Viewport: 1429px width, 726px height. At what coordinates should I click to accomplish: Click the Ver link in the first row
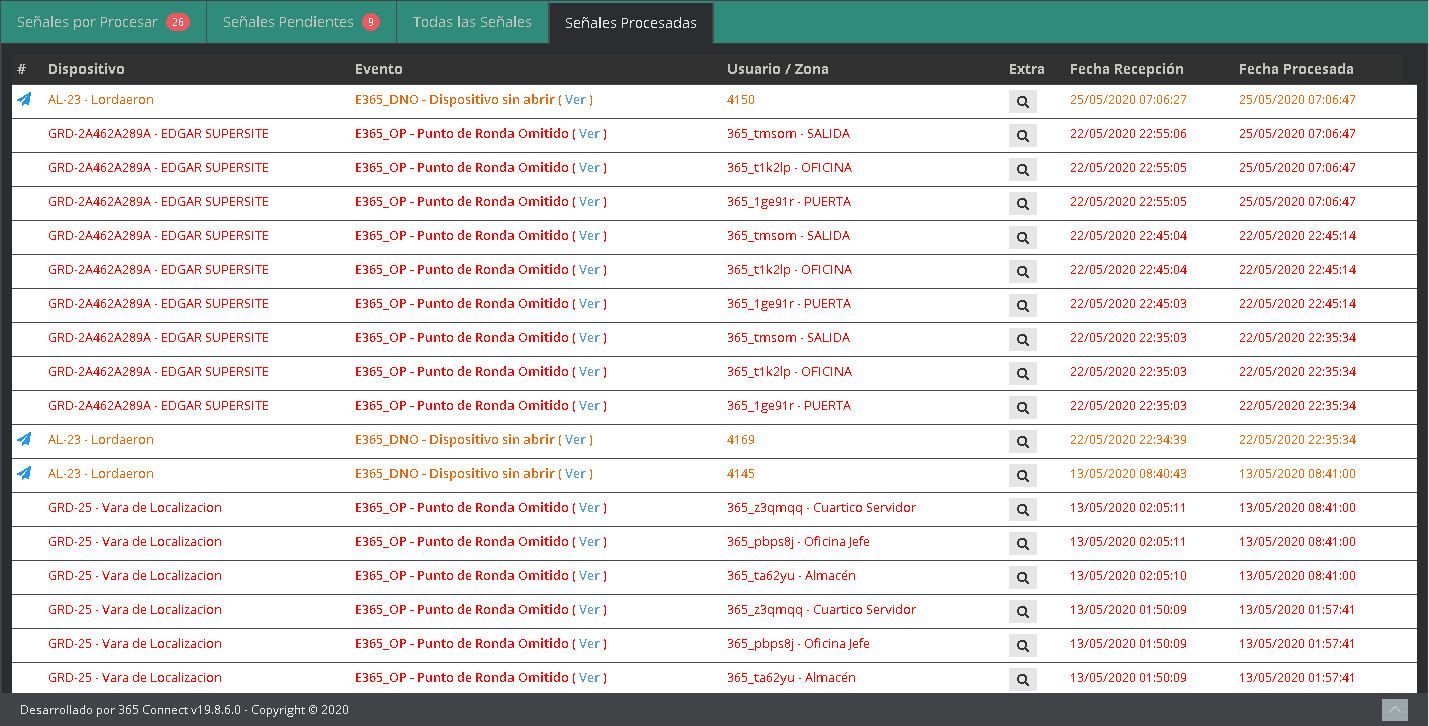tap(575, 100)
